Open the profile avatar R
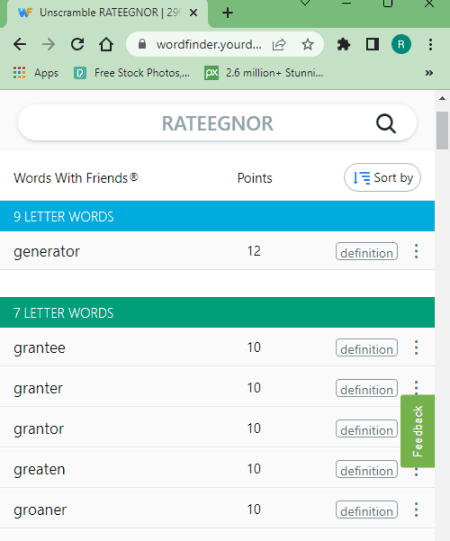Screen dimensions: 450x541 tap(401, 45)
